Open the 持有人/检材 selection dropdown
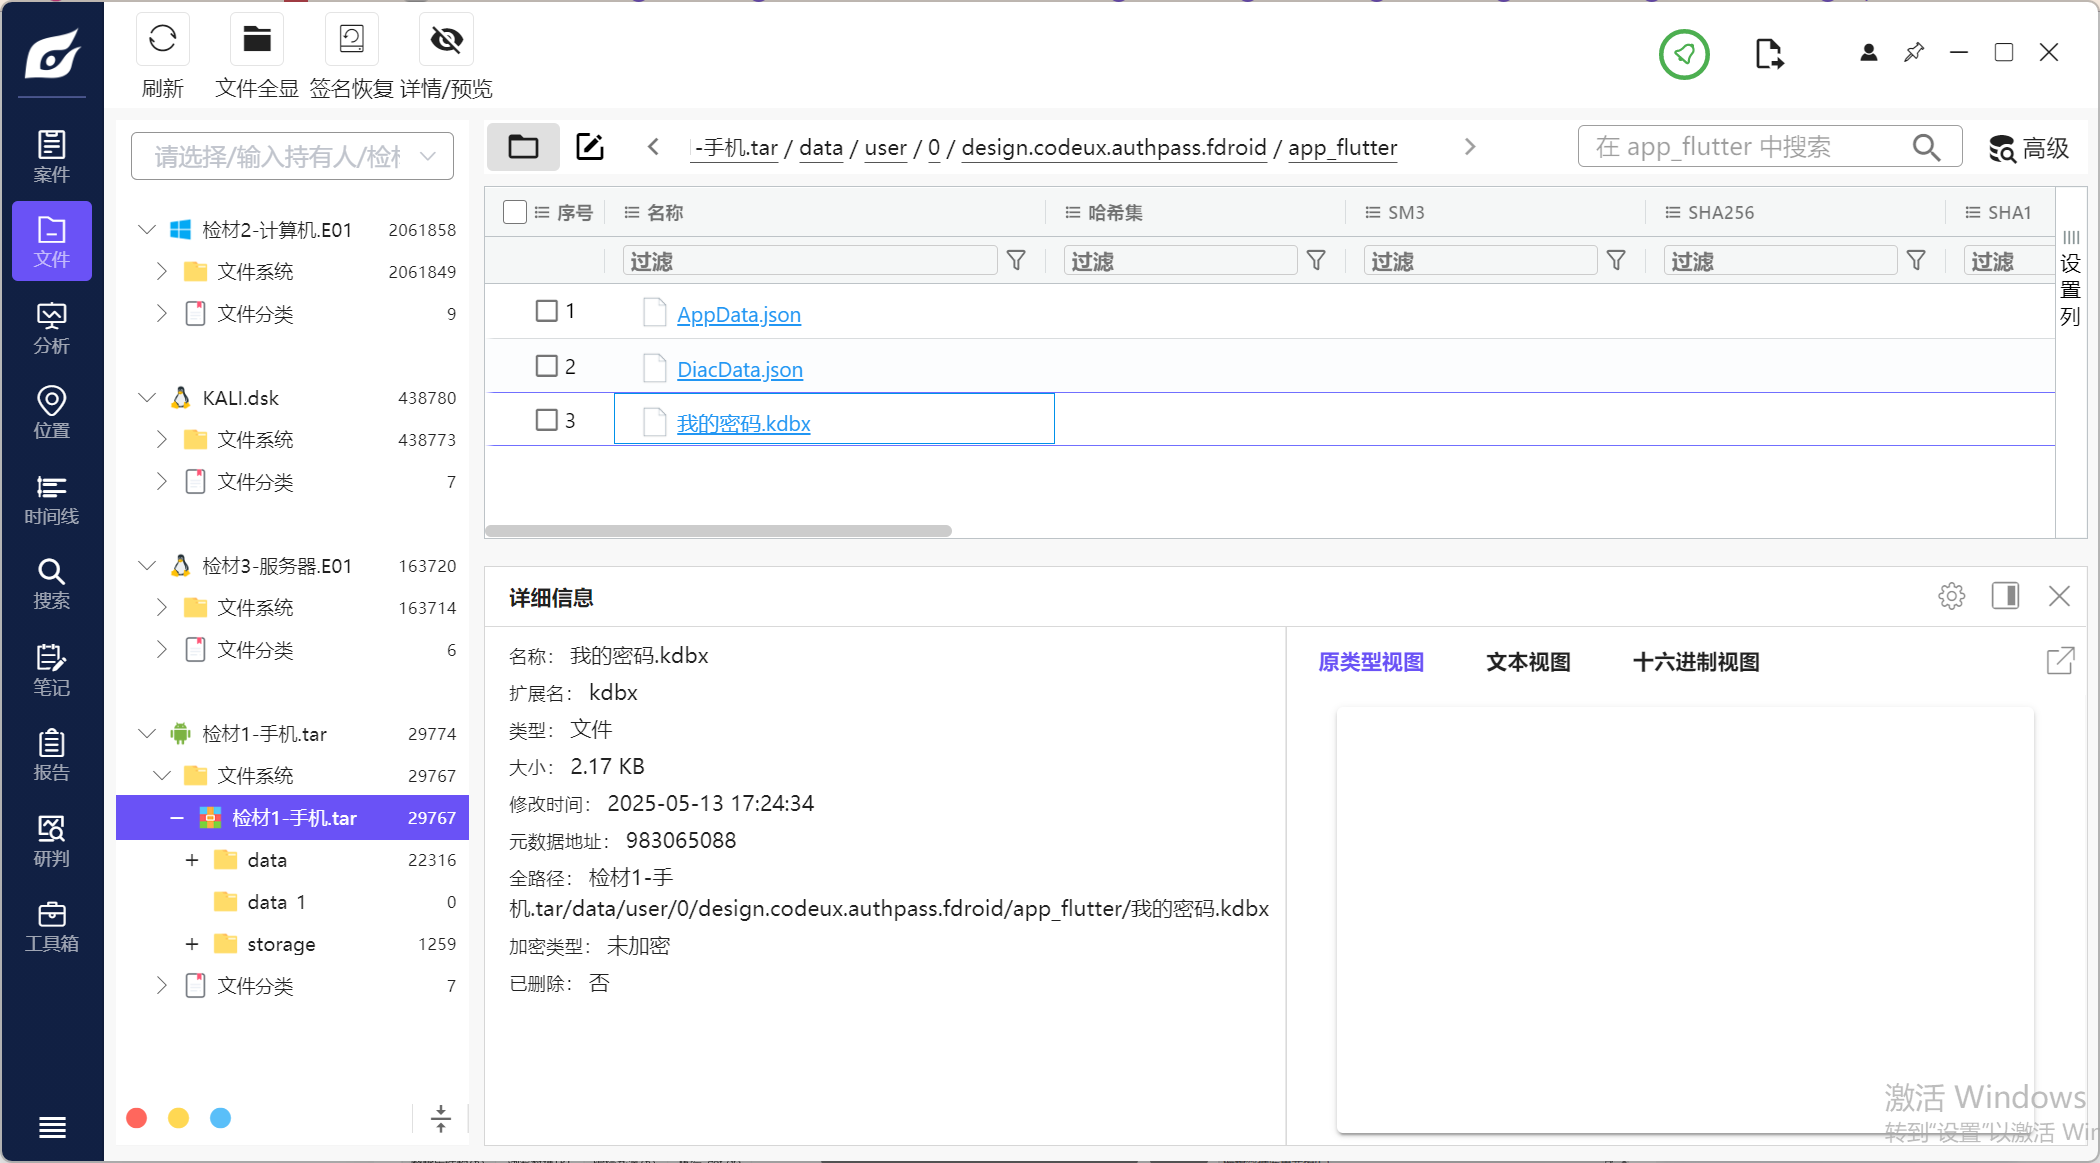Image resolution: width=2100 pixels, height=1163 pixels. (292, 156)
